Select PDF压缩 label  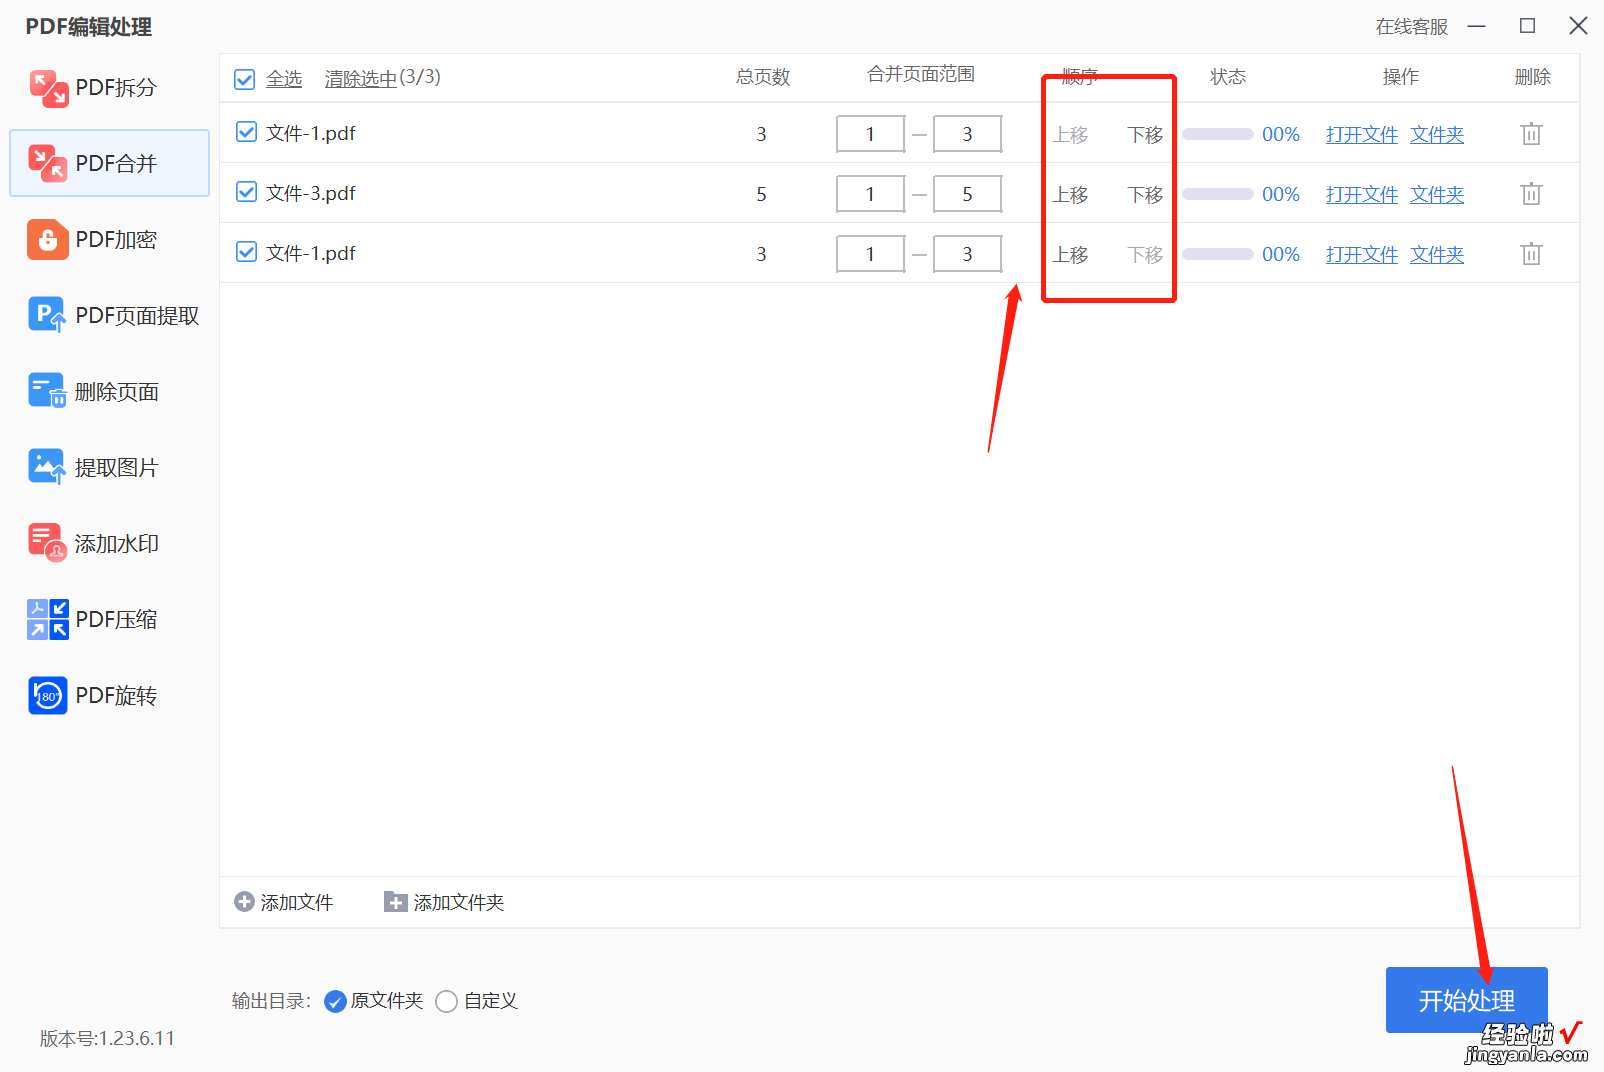click(x=116, y=620)
